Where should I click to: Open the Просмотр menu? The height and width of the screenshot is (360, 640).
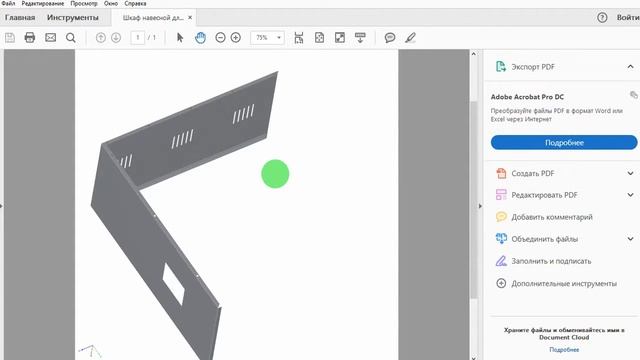click(x=84, y=3)
